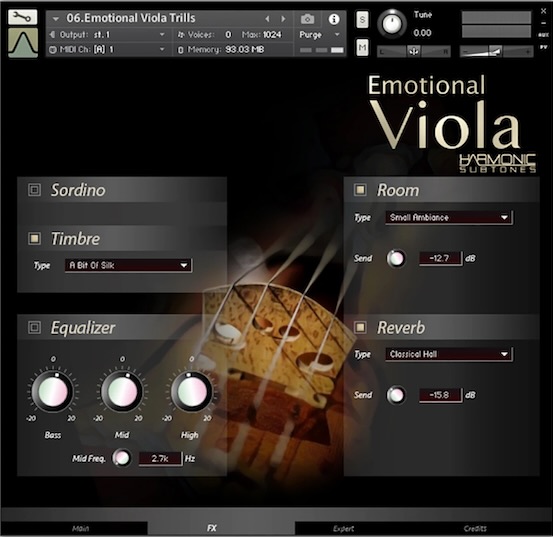553x537 pixels.
Task: Open Room Type dropdown Small Ambiance
Action: pyautogui.click(x=449, y=217)
